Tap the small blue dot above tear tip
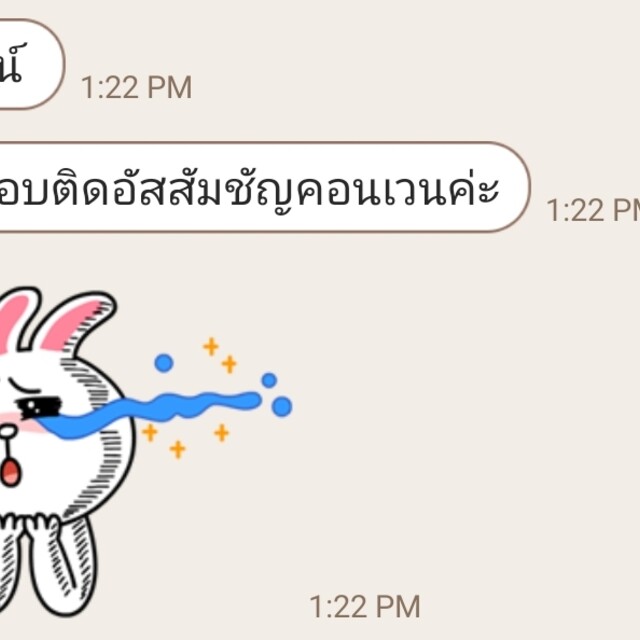Screen dimensions: 640x640 pyautogui.click(x=269, y=380)
